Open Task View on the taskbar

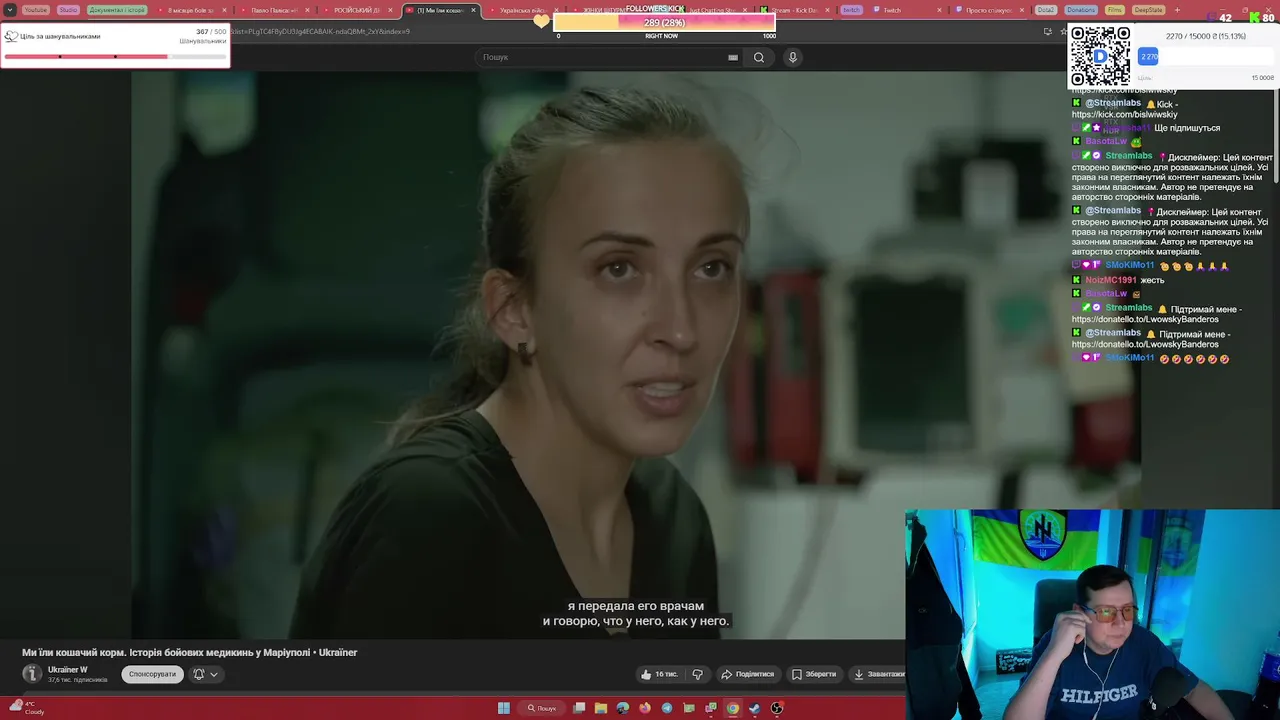(579, 708)
